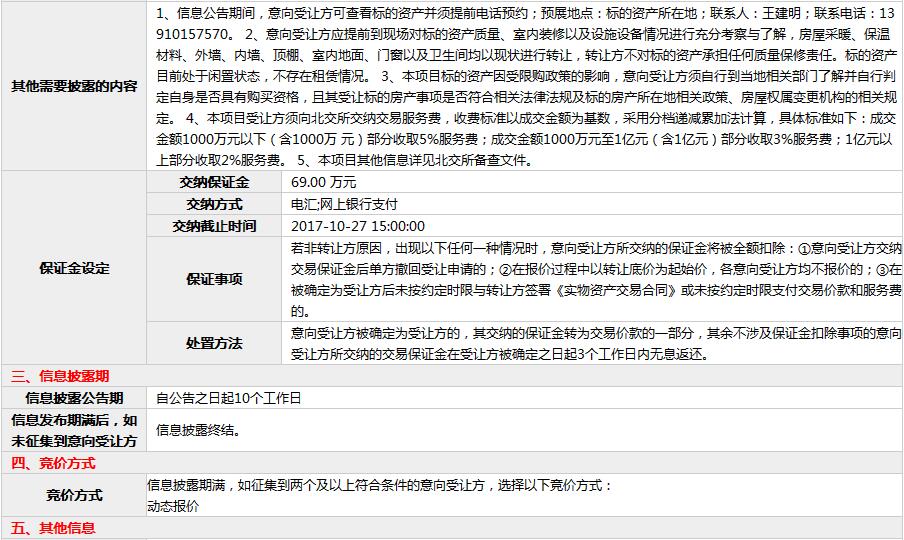The width and height of the screenshot is (904, 540).
Task: Click the 保证事项 label cell
Action: tap(214, 279)
